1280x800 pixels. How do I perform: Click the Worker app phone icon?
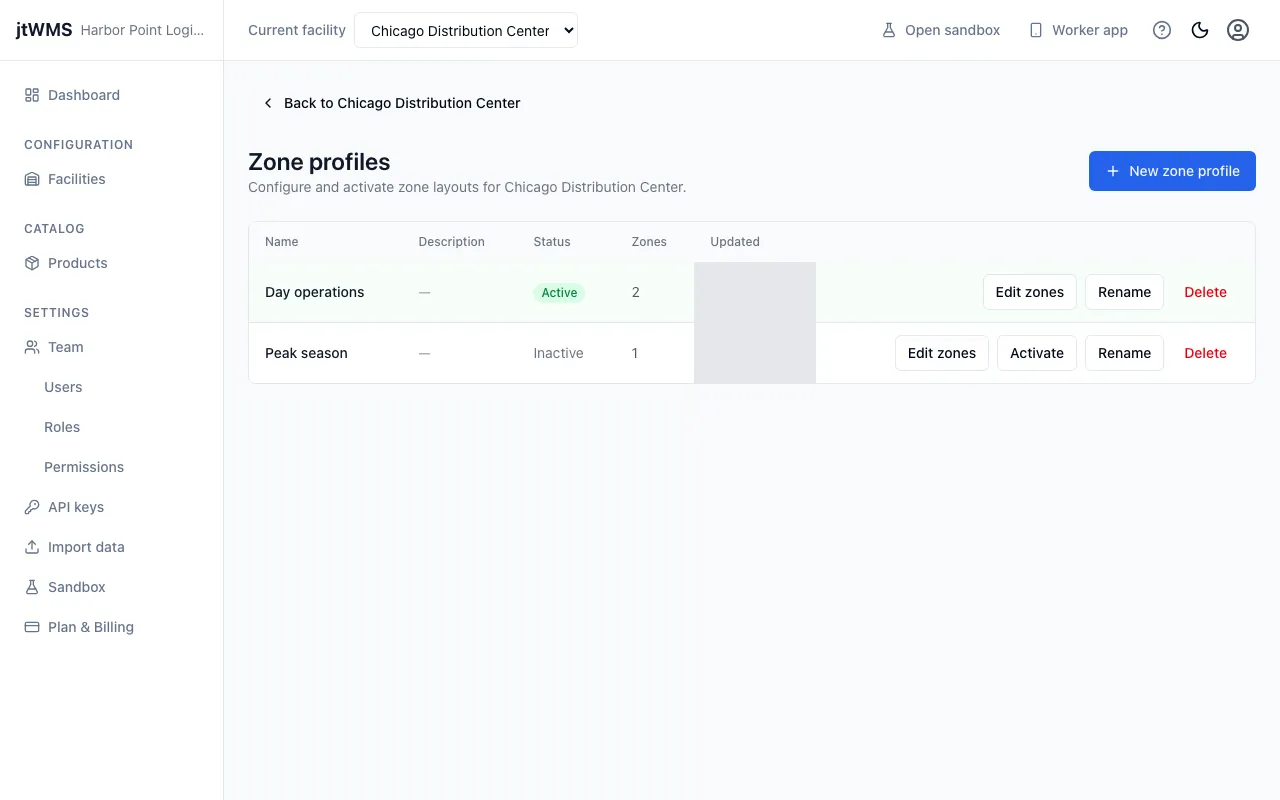coord(1036,30)
